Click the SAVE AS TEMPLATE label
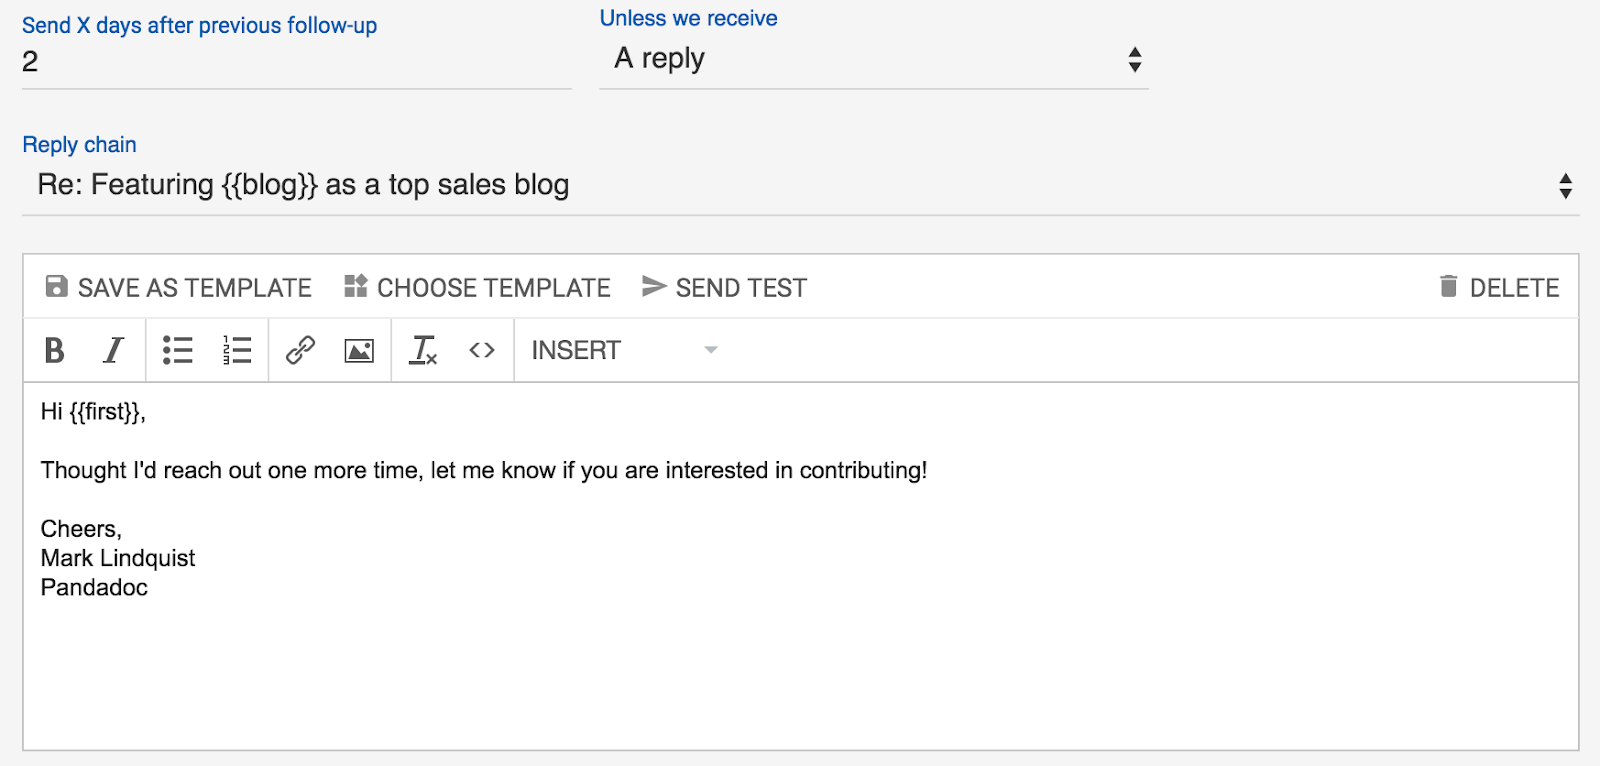 (x=195, y=288)
